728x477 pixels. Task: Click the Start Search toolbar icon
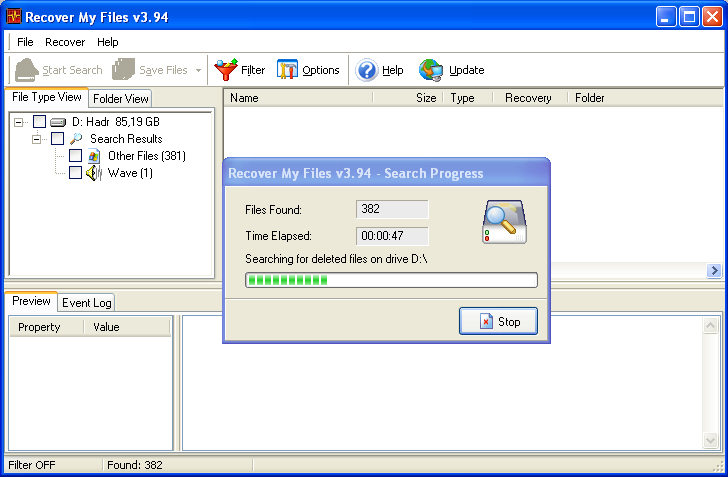(26, 70)
